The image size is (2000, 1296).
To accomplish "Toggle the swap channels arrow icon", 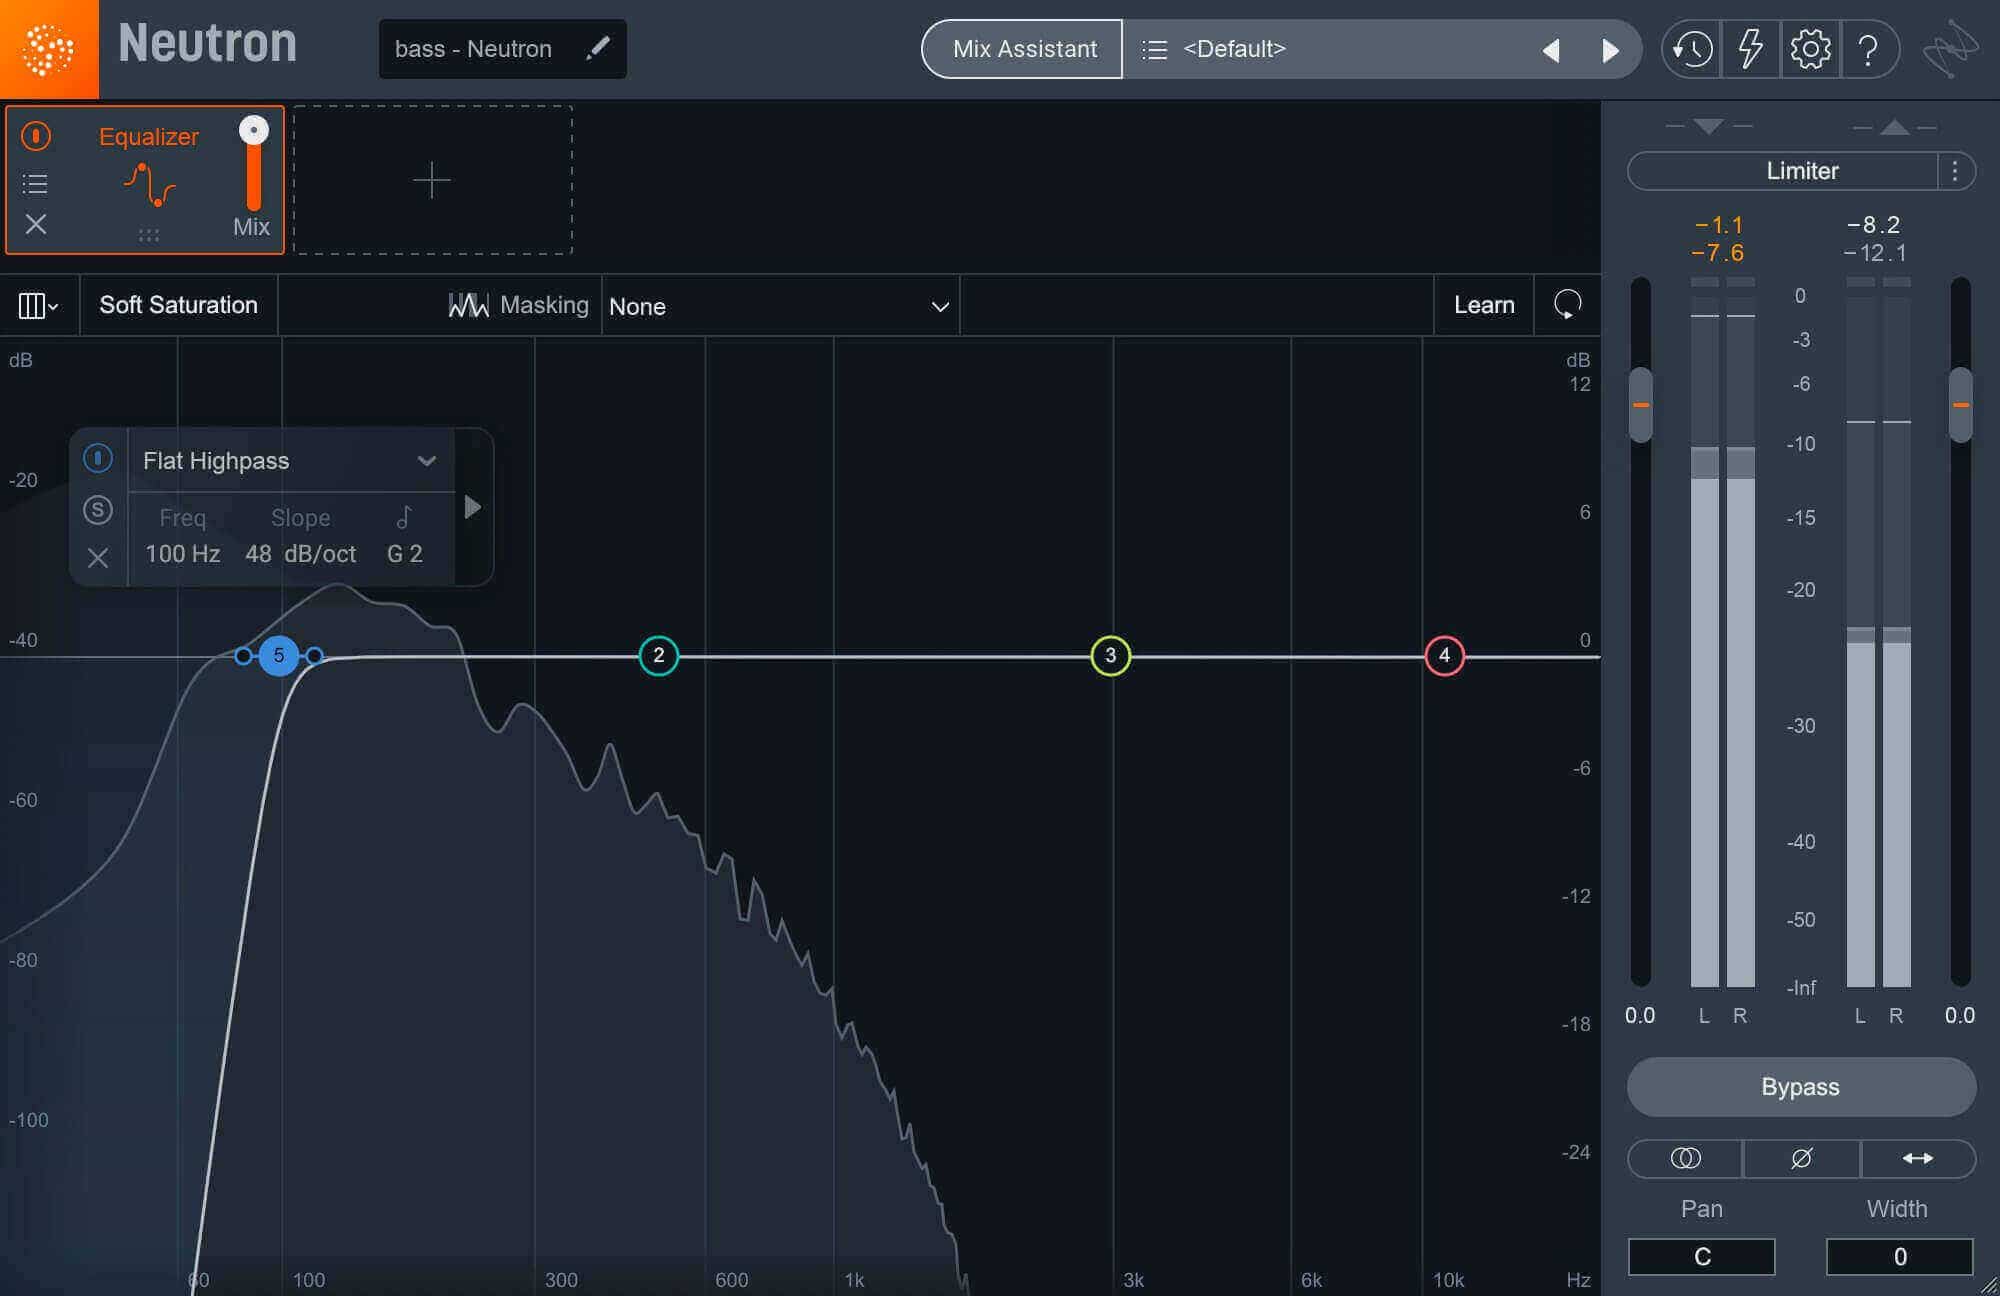I will point(1917,1158).
